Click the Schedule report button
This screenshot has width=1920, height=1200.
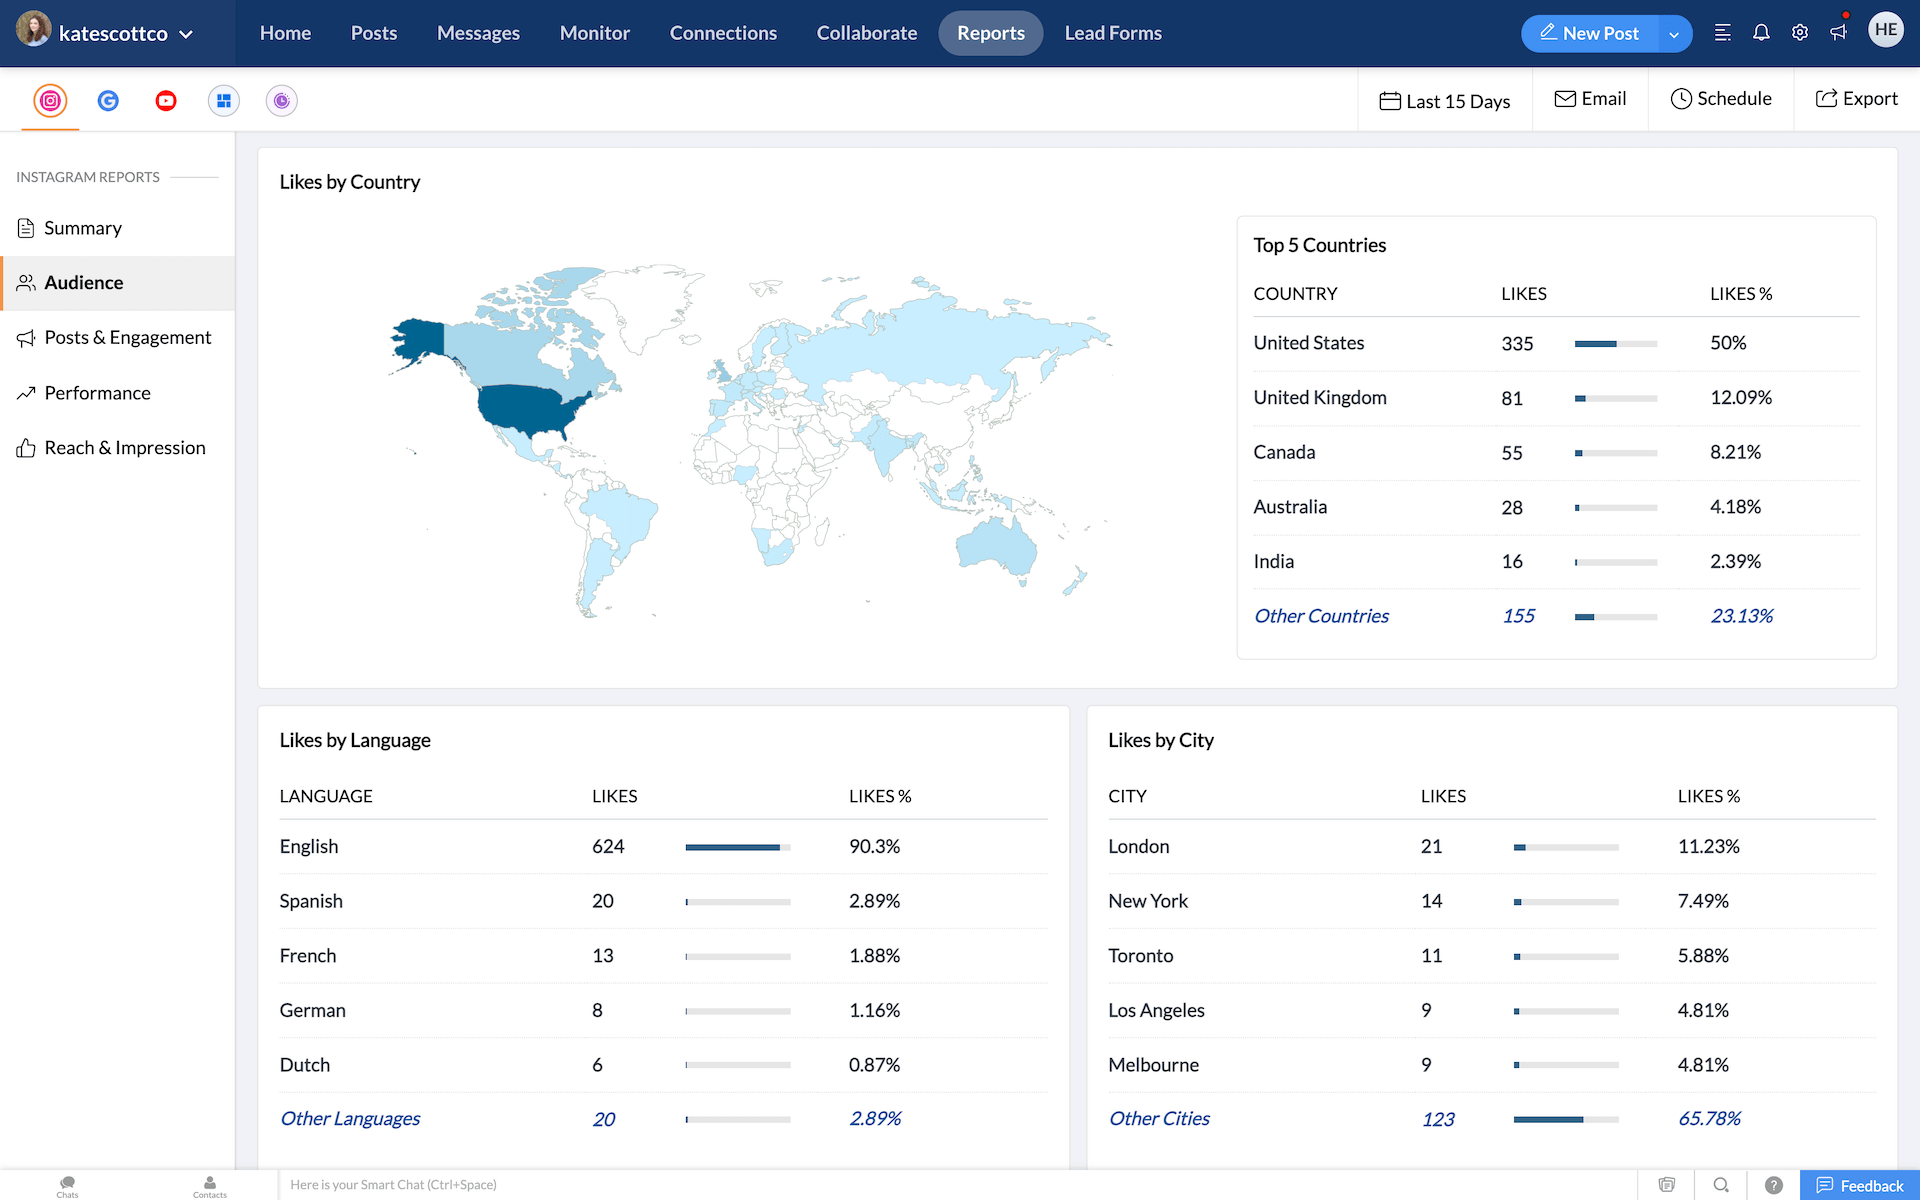1720,99
